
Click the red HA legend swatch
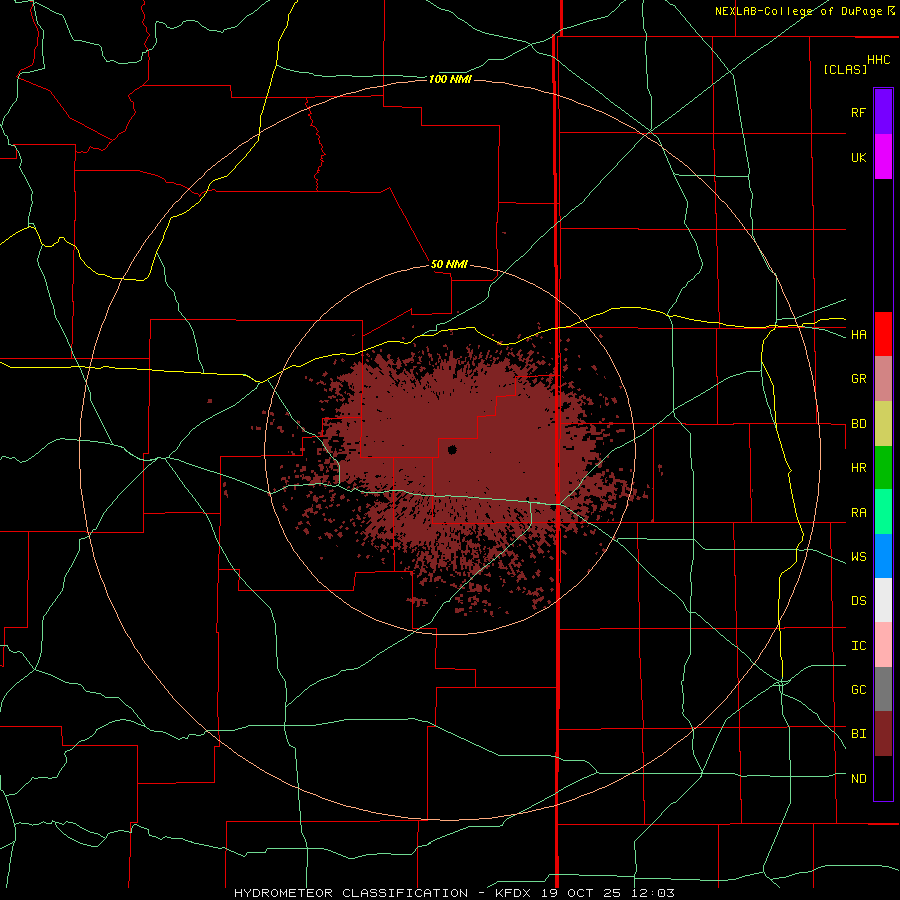(x=883, y=334)
